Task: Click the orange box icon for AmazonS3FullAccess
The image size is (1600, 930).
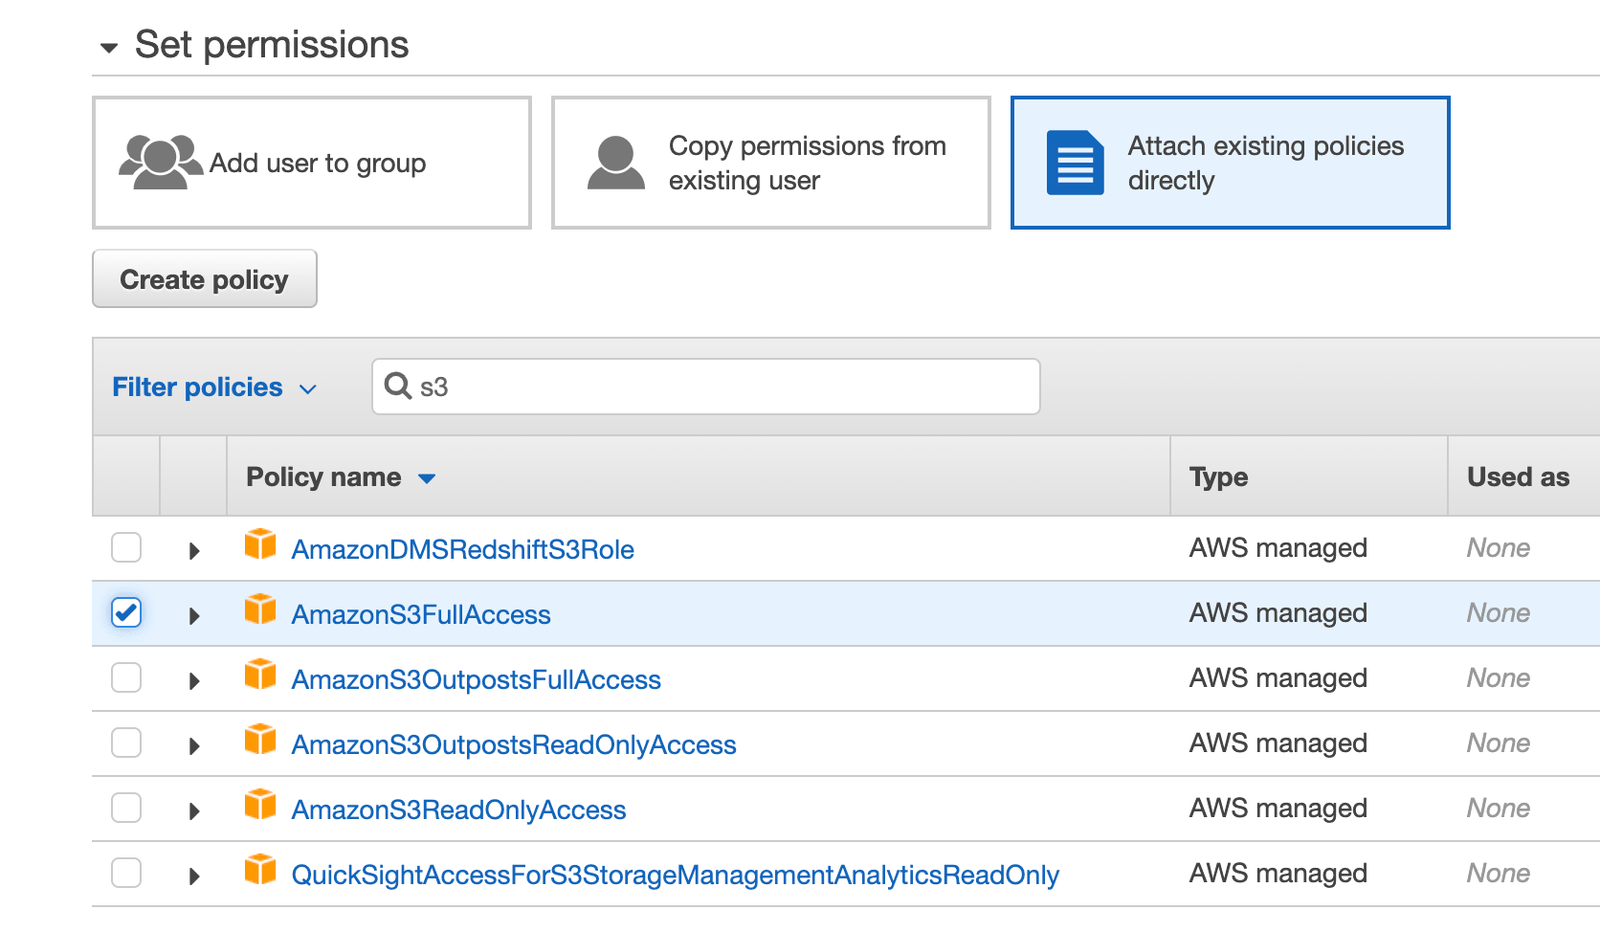Action: [x=261, y=610]
